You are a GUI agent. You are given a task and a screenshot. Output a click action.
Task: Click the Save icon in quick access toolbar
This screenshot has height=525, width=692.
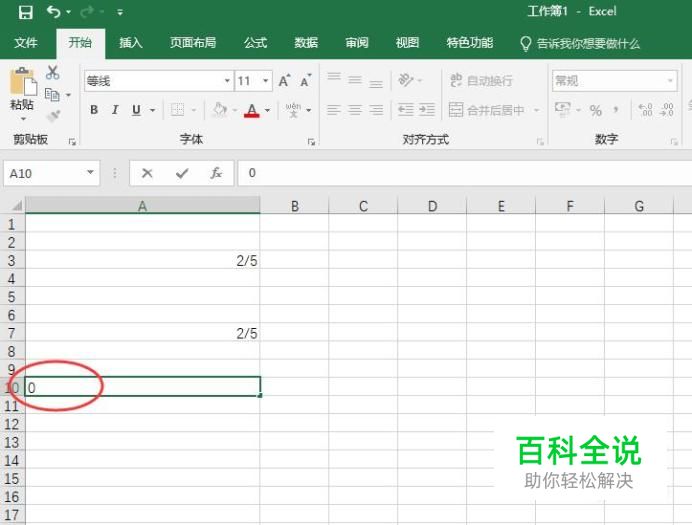tap(26, 12)
